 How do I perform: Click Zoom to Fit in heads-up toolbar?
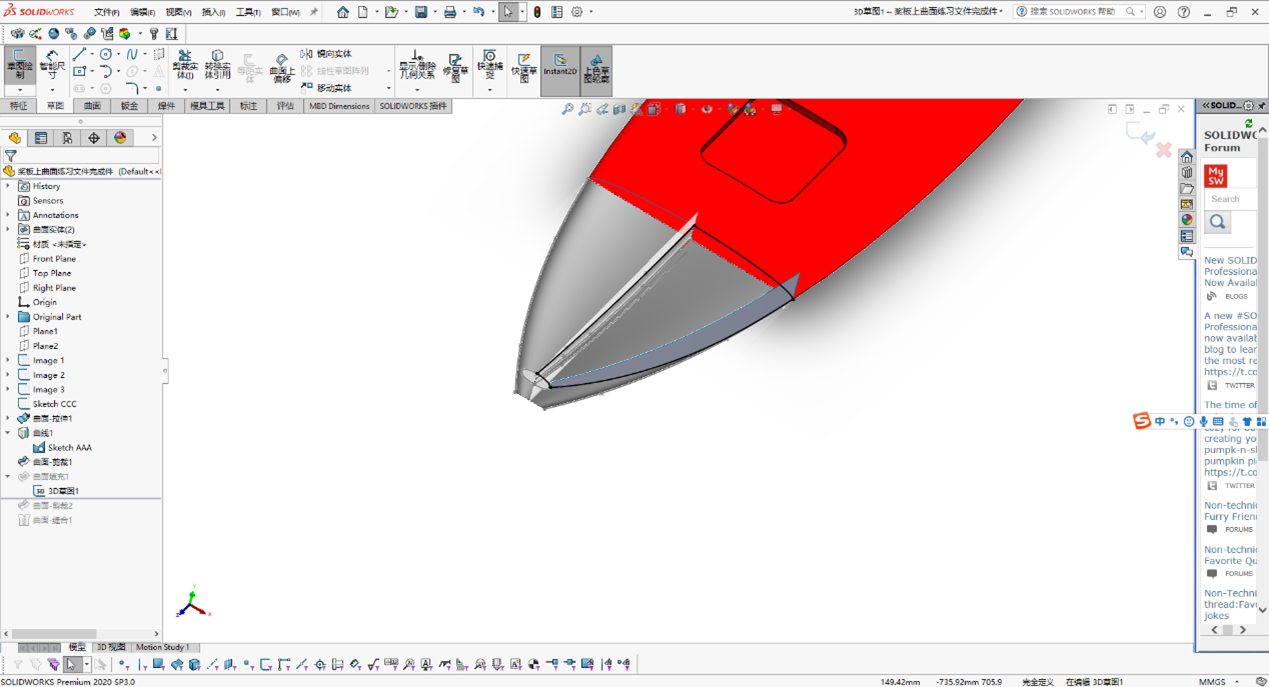pos(567,107)
